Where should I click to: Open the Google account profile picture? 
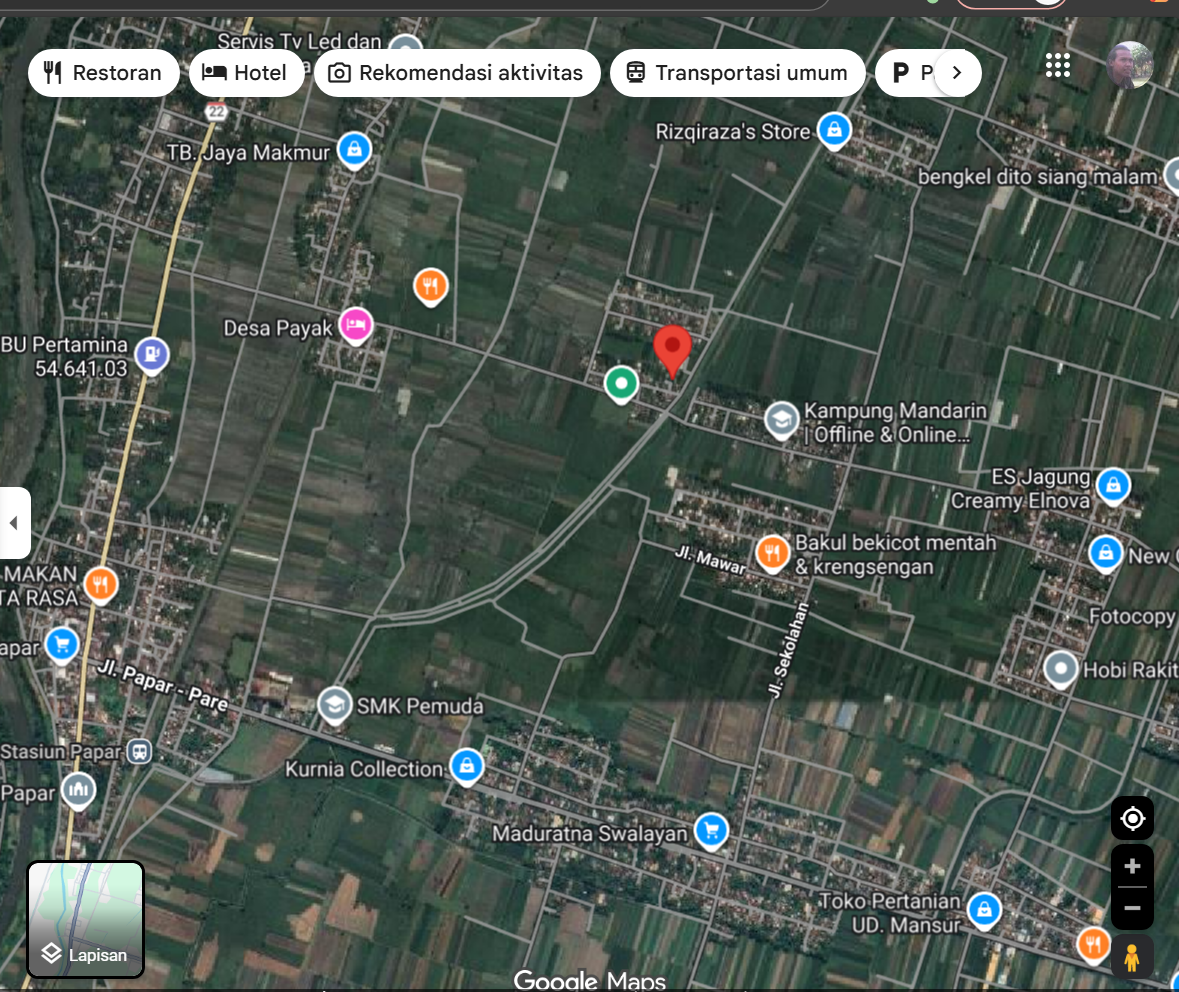pyautogui.click(x=1129, y=66)
